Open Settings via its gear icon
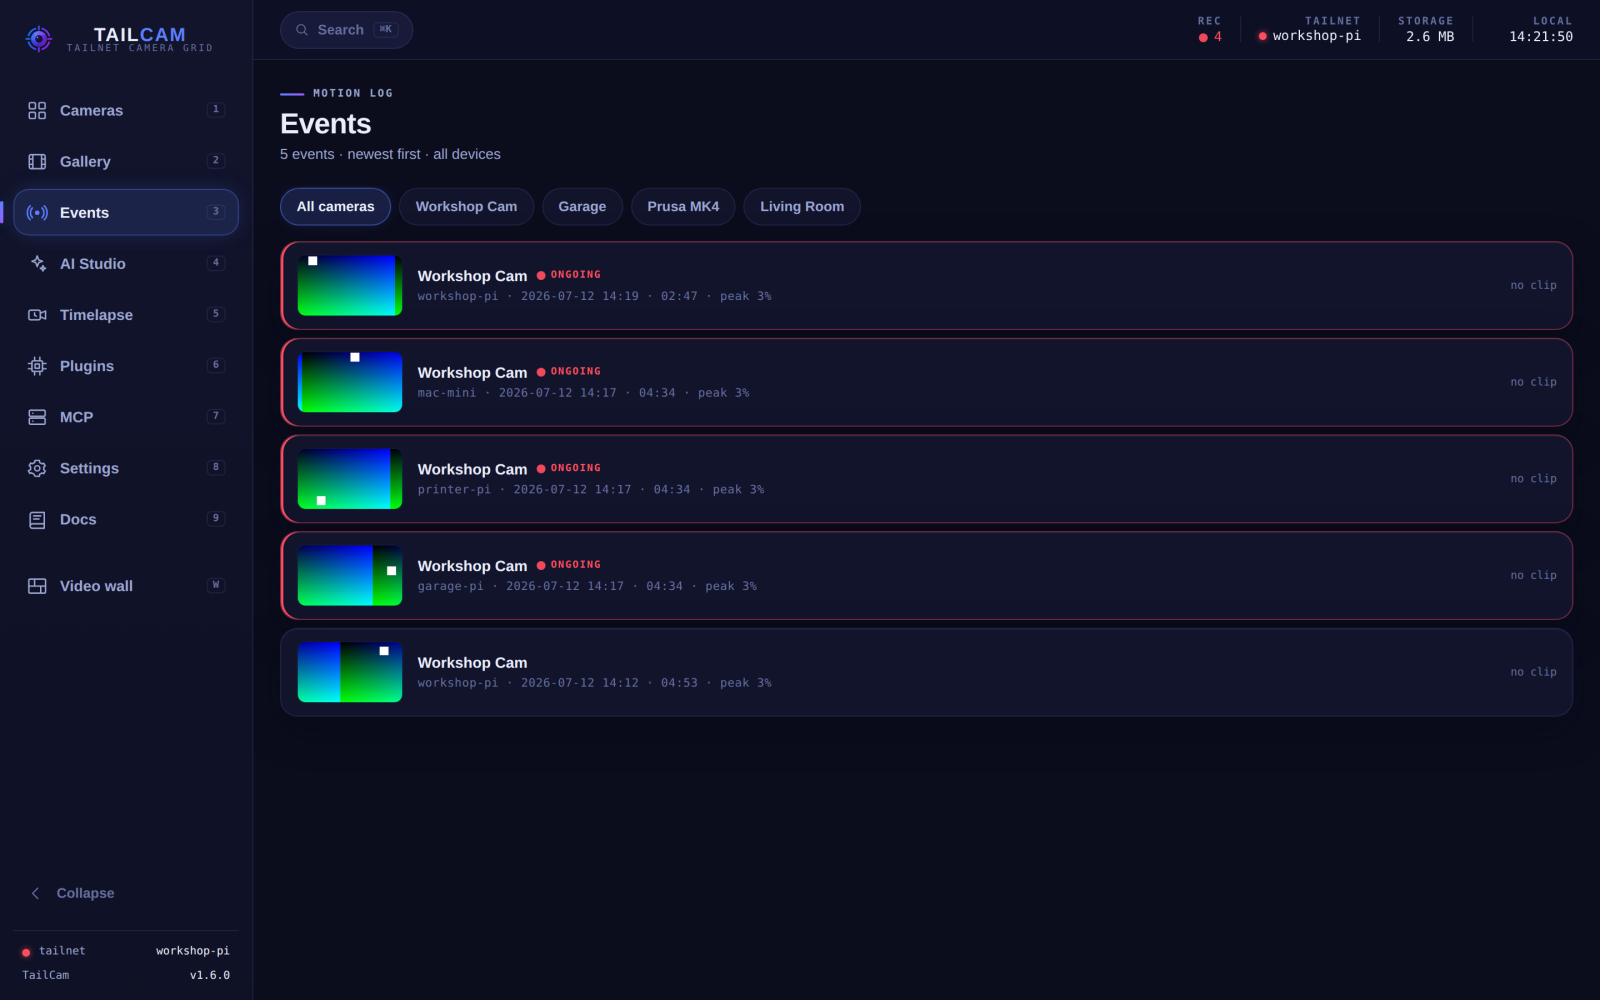1600x1000 pixels. 37,468
